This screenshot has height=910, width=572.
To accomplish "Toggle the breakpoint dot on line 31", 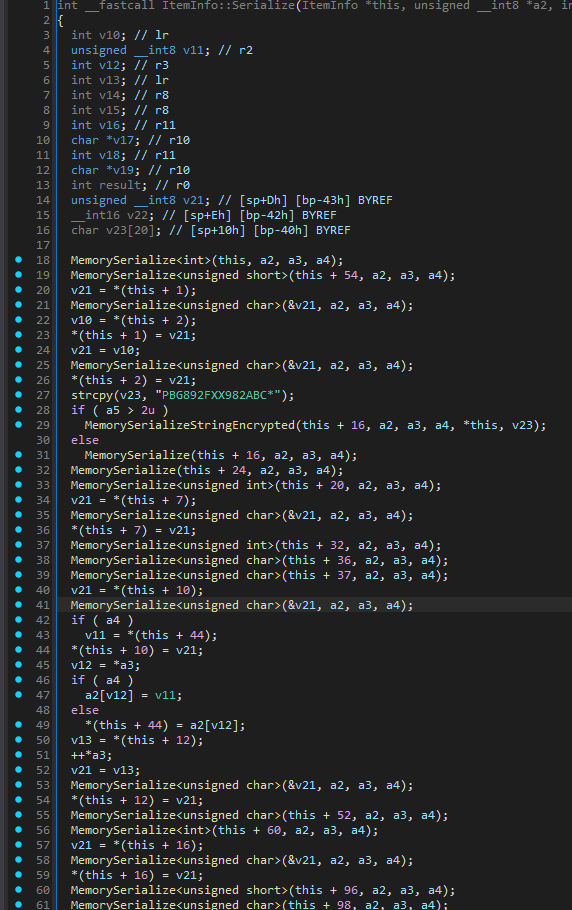I will click(x=19, y=455).
